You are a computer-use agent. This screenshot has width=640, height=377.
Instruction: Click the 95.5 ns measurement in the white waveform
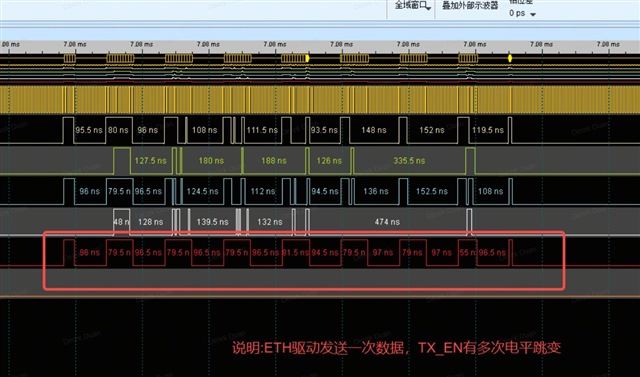(x=89, y=130)
